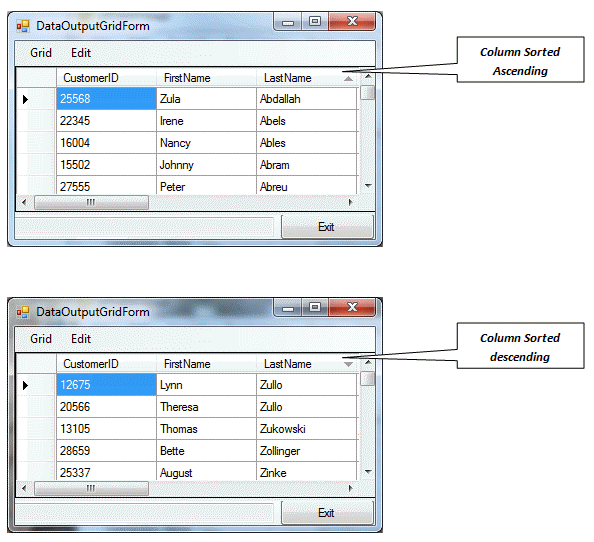Image resolution: width=594 pixels, height=542 pixels.
Task: Click horizontal scroll right arrow in bottom grid
Action: [x=350, y=488]
